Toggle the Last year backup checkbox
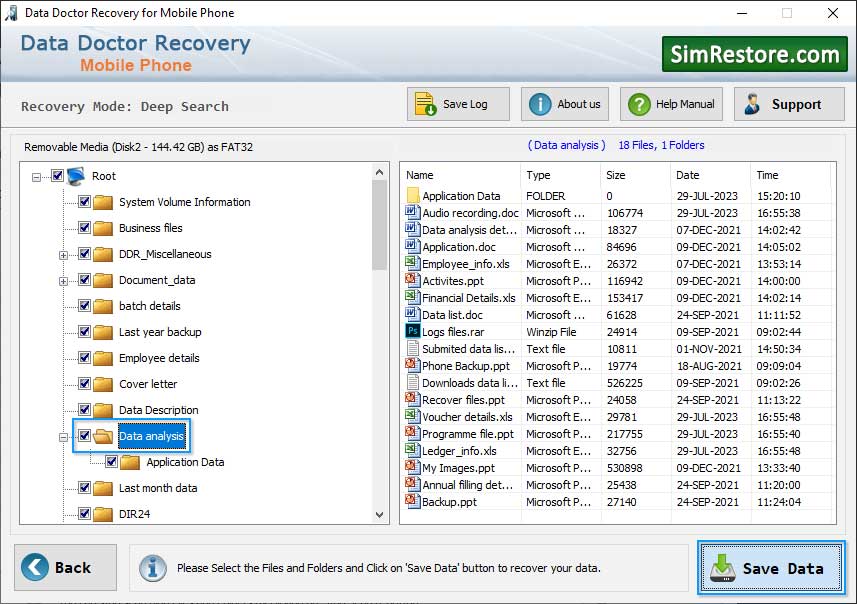Image resolution: width=857 pixels, height=604 pixels. [84, 331]
